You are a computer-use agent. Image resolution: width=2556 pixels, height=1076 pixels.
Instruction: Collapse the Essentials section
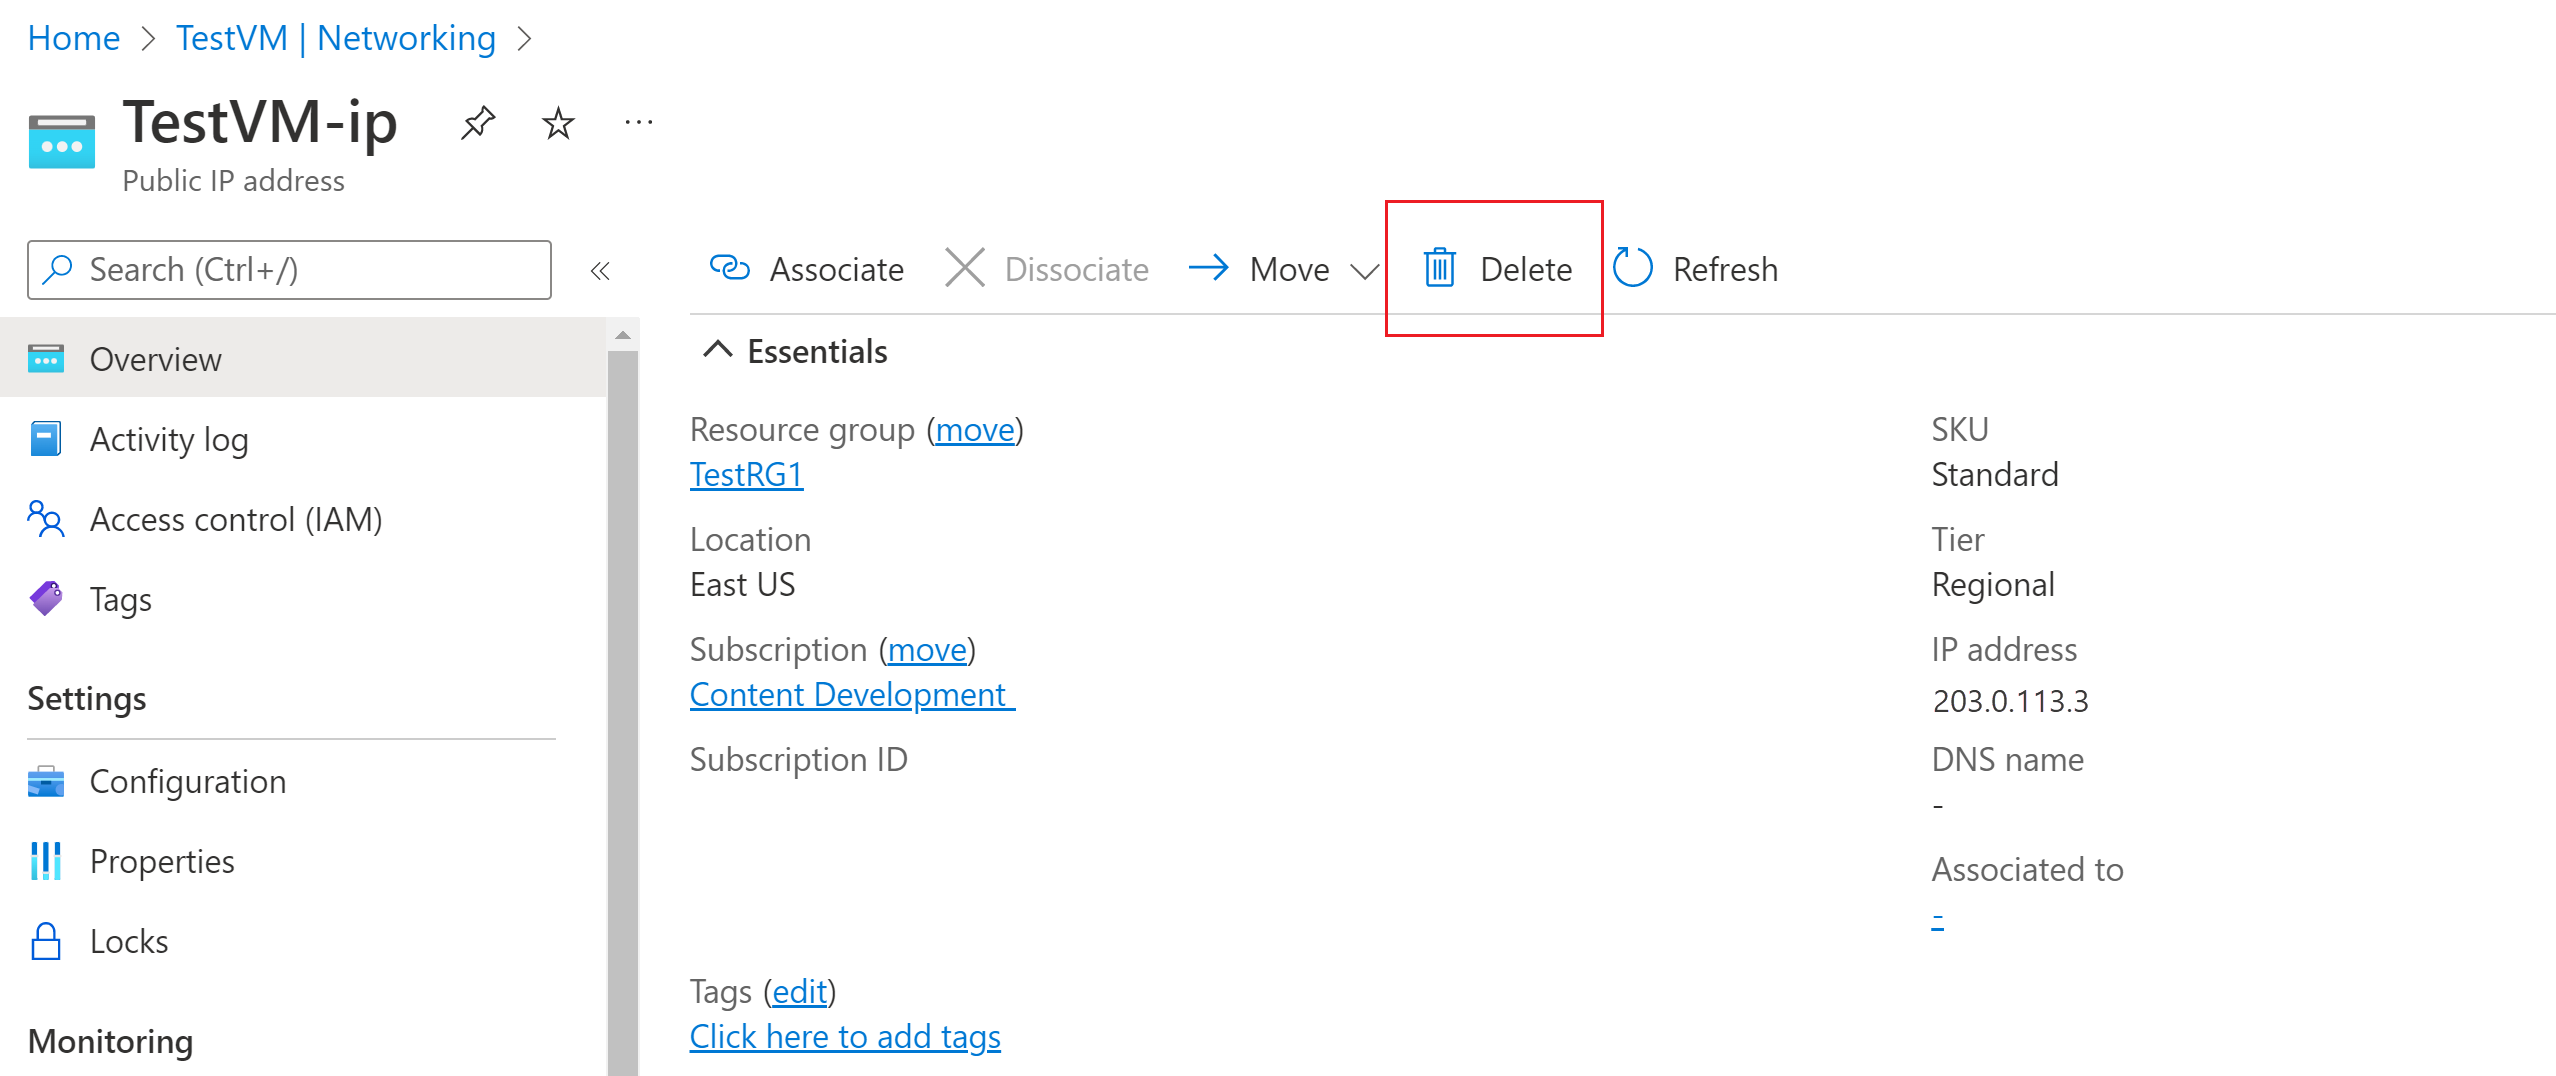tap(717, 350)
